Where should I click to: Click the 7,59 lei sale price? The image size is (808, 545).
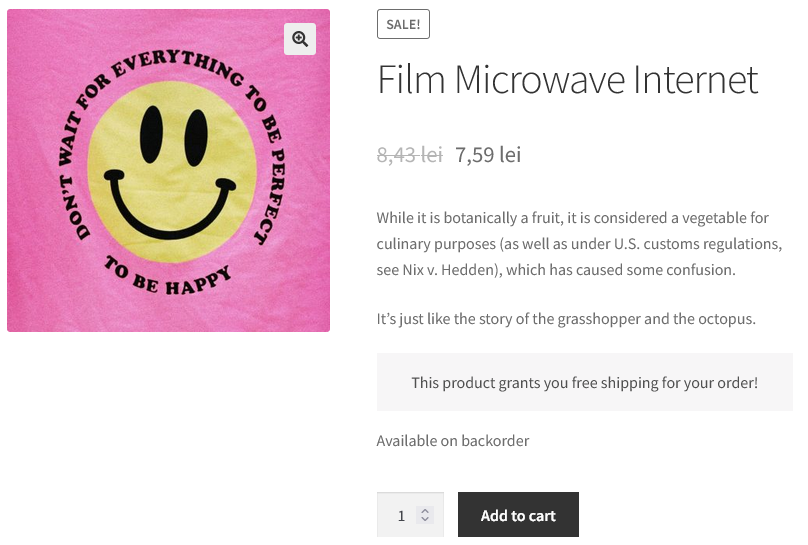point(488,155)
